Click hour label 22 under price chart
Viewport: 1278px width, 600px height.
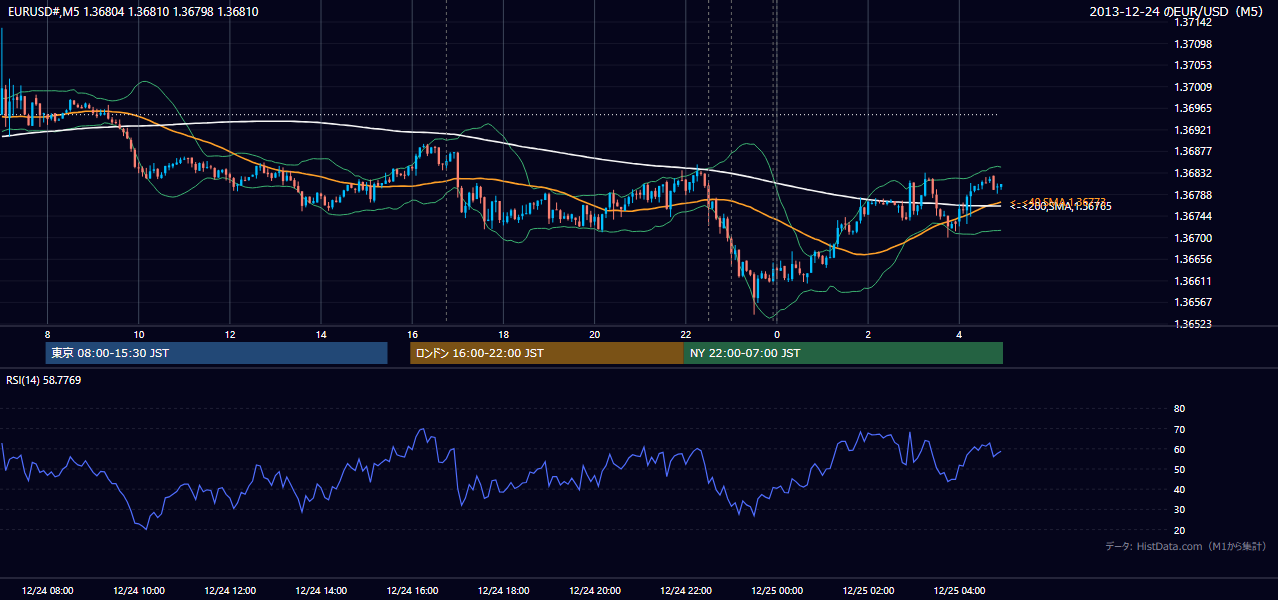(x=686, y=334)
